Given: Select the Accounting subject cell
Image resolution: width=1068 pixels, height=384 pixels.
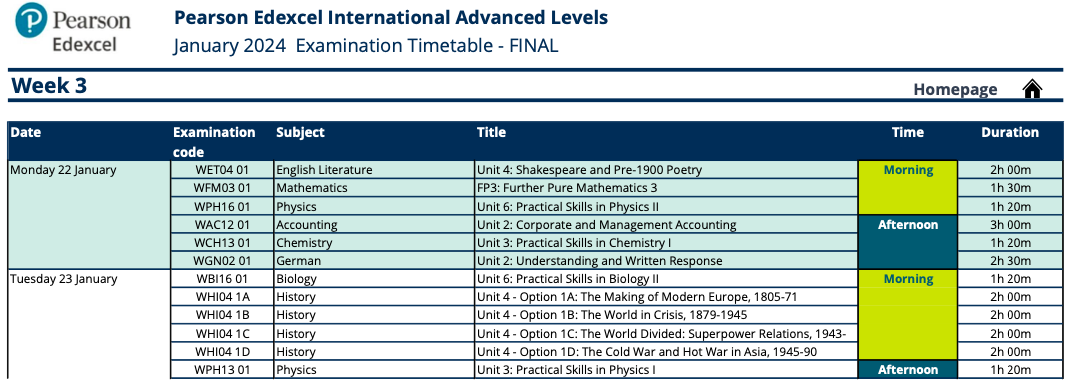Looking at the screenshot, I should pyautogui.click(x=374, y=225).
